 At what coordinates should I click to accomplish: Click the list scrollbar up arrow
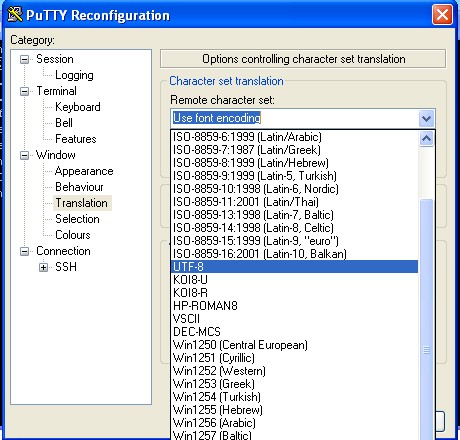pos(426,138)
